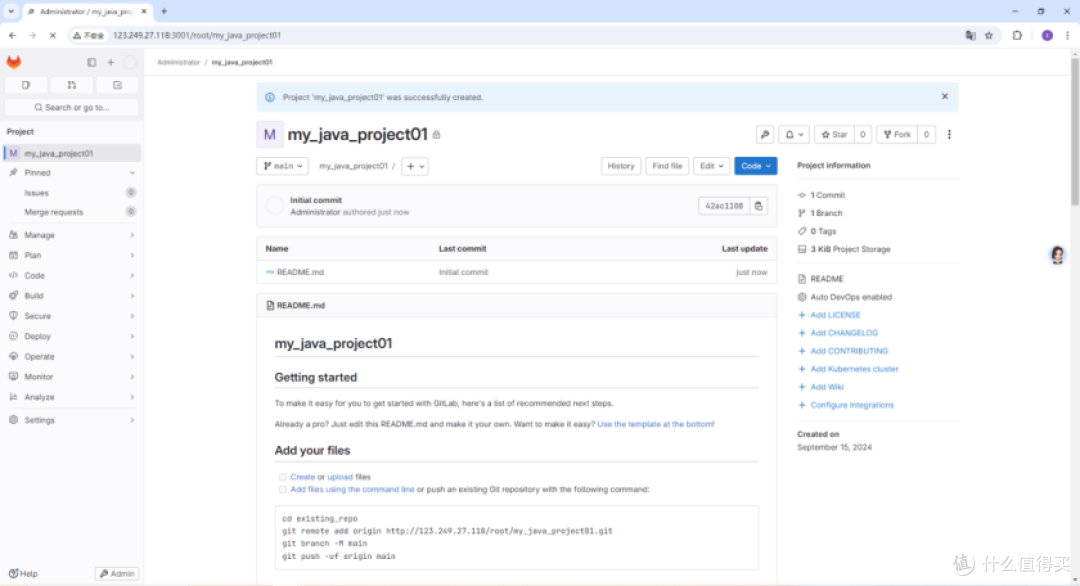Viewport: 1080px width, 586px height.
Task: Click the floating assistant avatar at right edge
Action: 1057,255
